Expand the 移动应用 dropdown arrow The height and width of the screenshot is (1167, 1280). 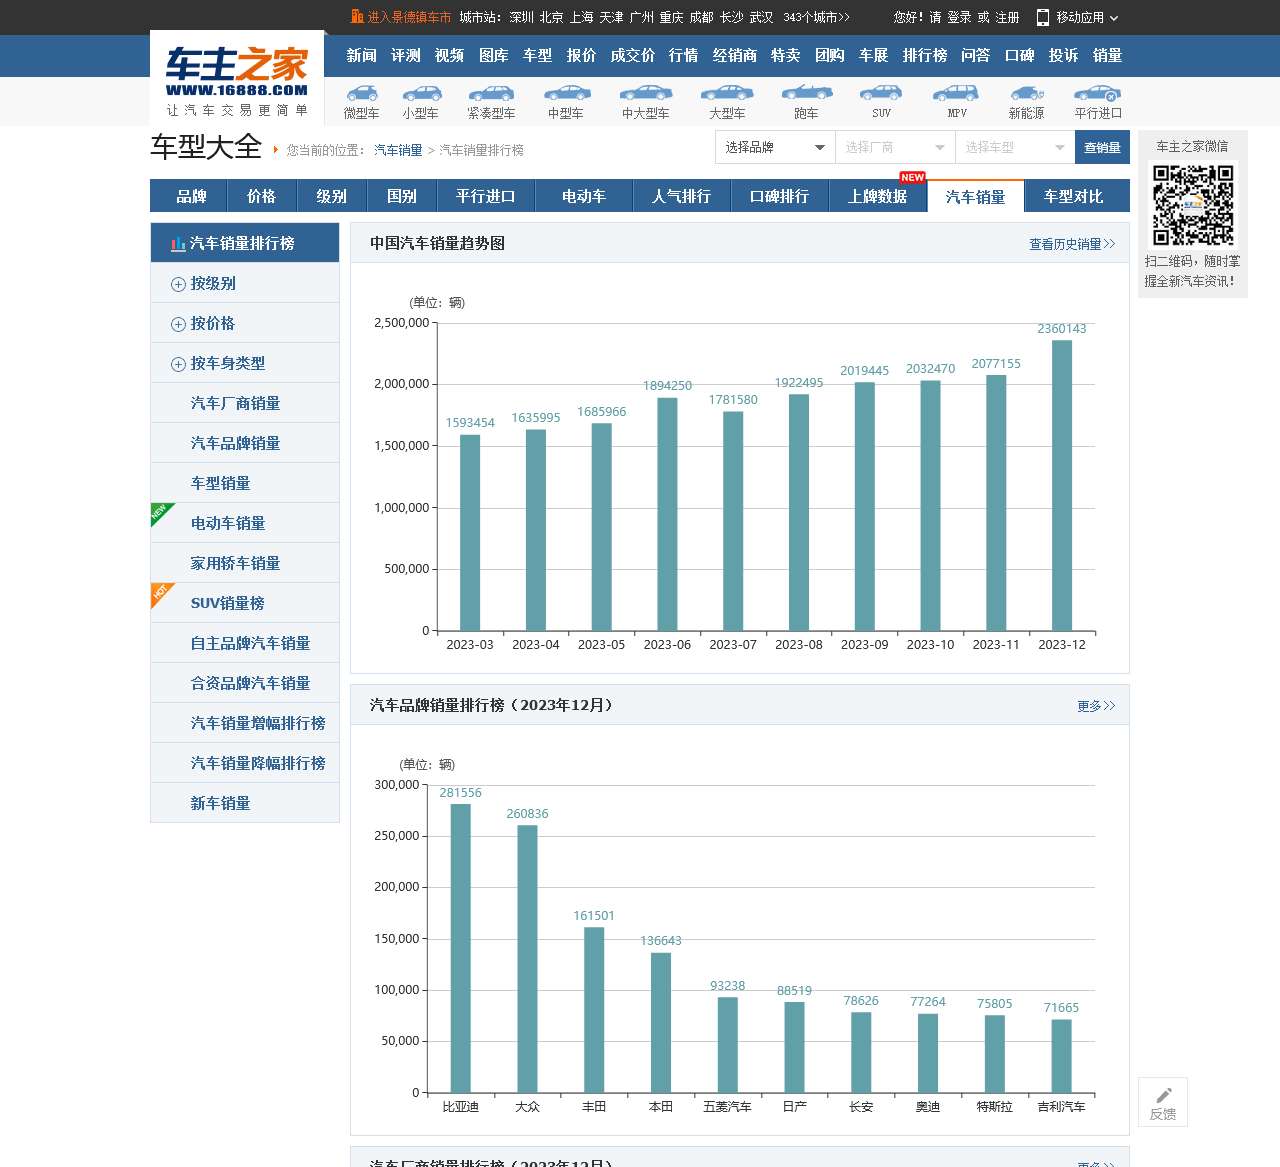pyautogui.click(x=1114, y=18)
